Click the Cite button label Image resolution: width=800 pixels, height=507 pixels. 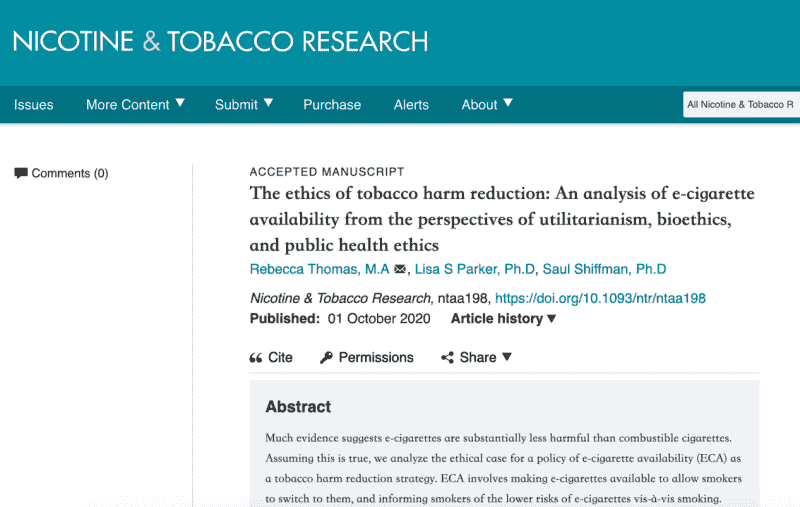click(280, 358)
